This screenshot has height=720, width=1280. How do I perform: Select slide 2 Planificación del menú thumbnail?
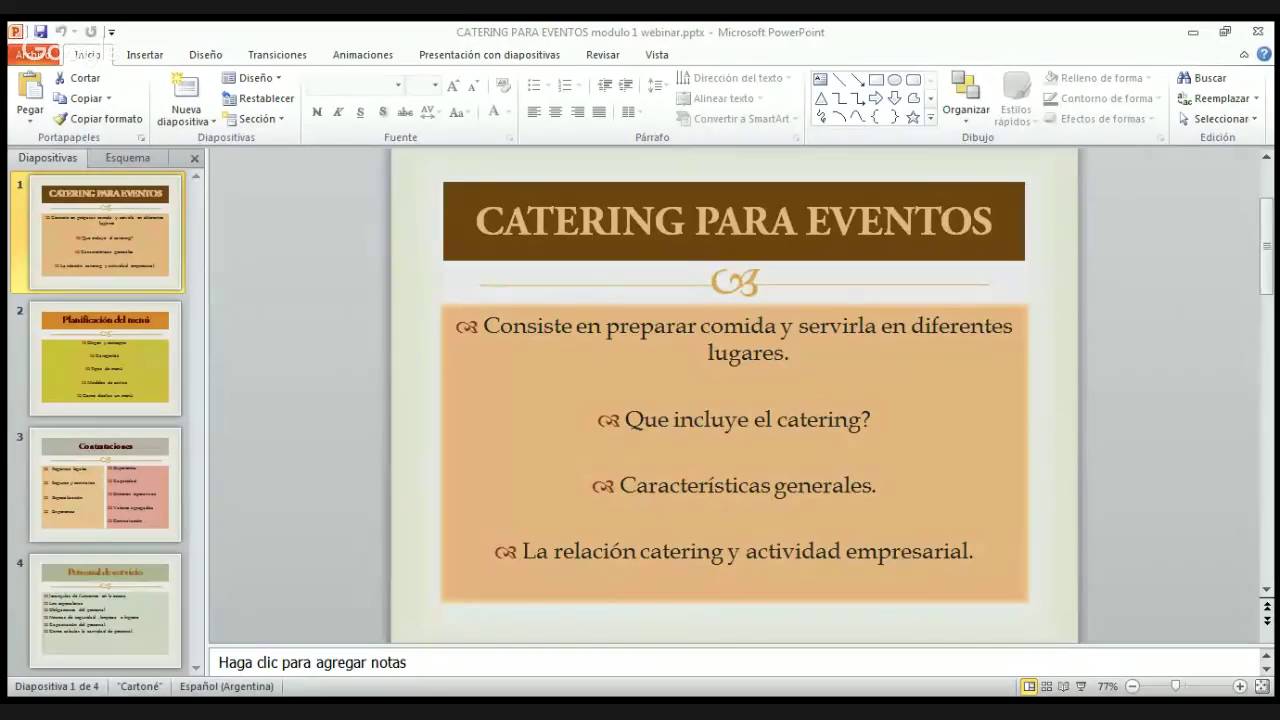105,358
